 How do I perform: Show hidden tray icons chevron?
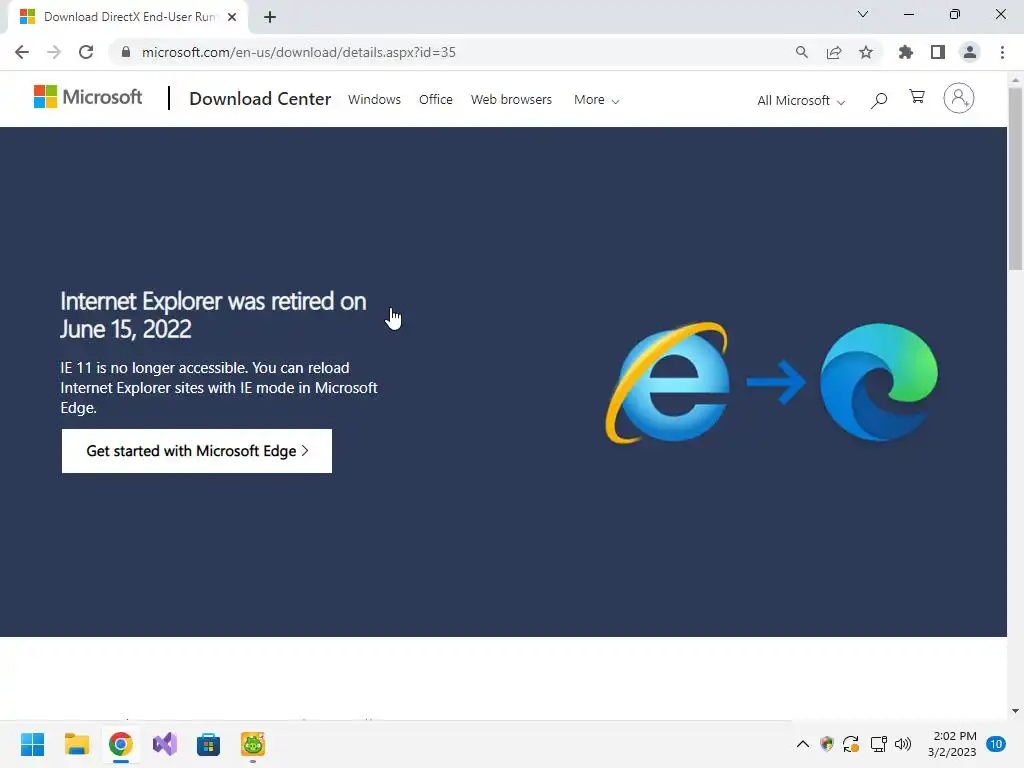pos(803,744)
